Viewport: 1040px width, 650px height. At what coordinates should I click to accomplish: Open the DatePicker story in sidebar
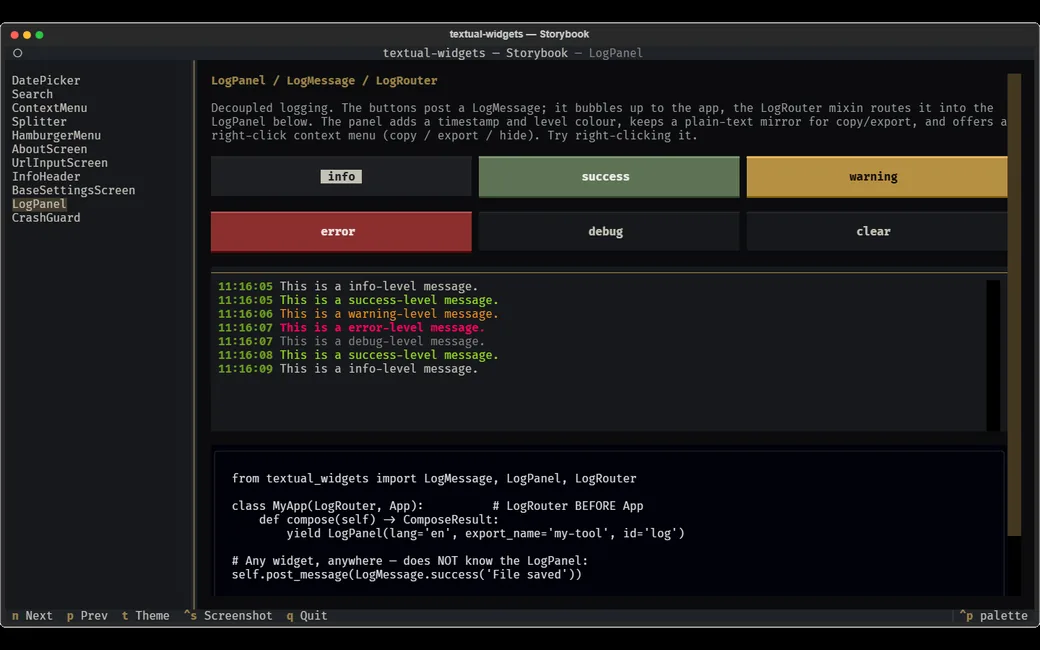click(46, 80)
